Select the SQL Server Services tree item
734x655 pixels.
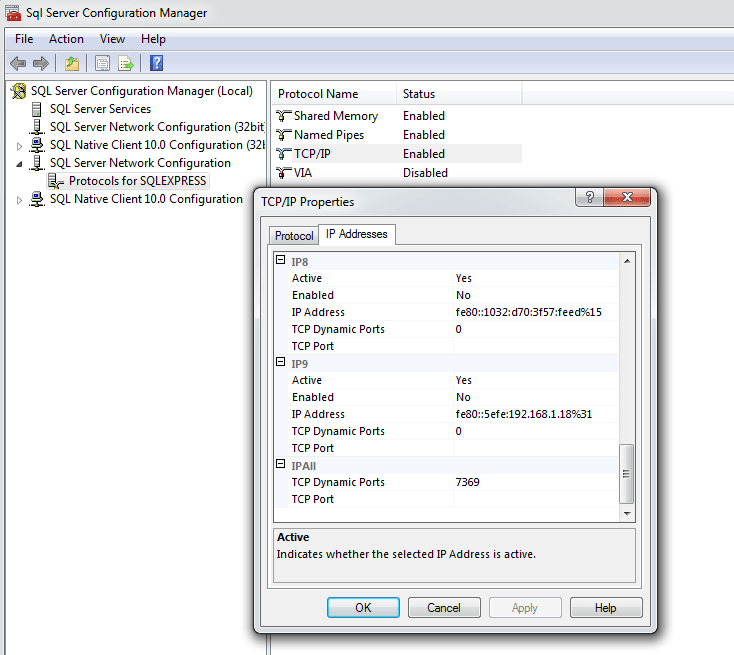[x=100, y=109]
